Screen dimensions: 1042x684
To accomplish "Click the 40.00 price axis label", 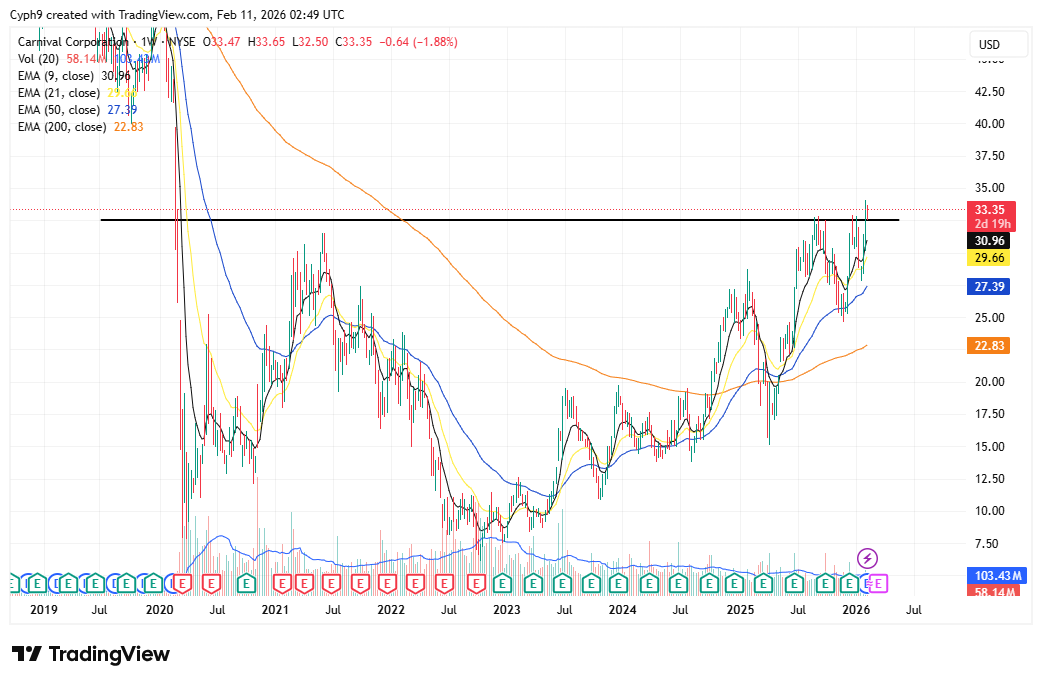I will pos(990,124).
